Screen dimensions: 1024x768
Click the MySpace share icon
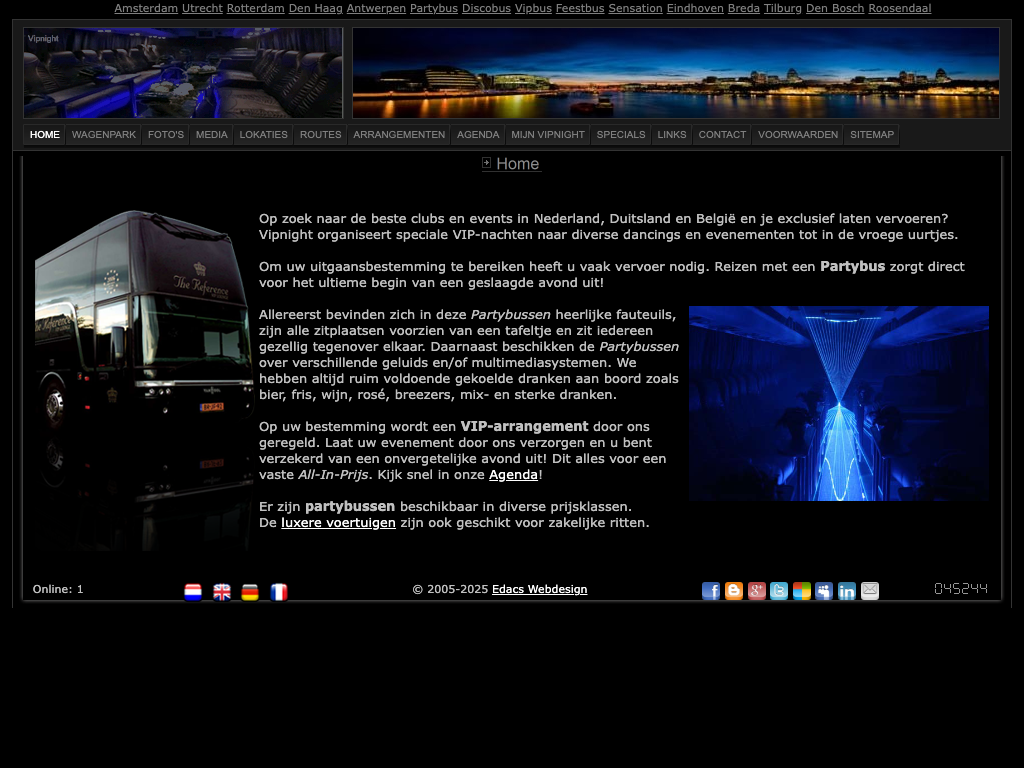tap(824, 591)
